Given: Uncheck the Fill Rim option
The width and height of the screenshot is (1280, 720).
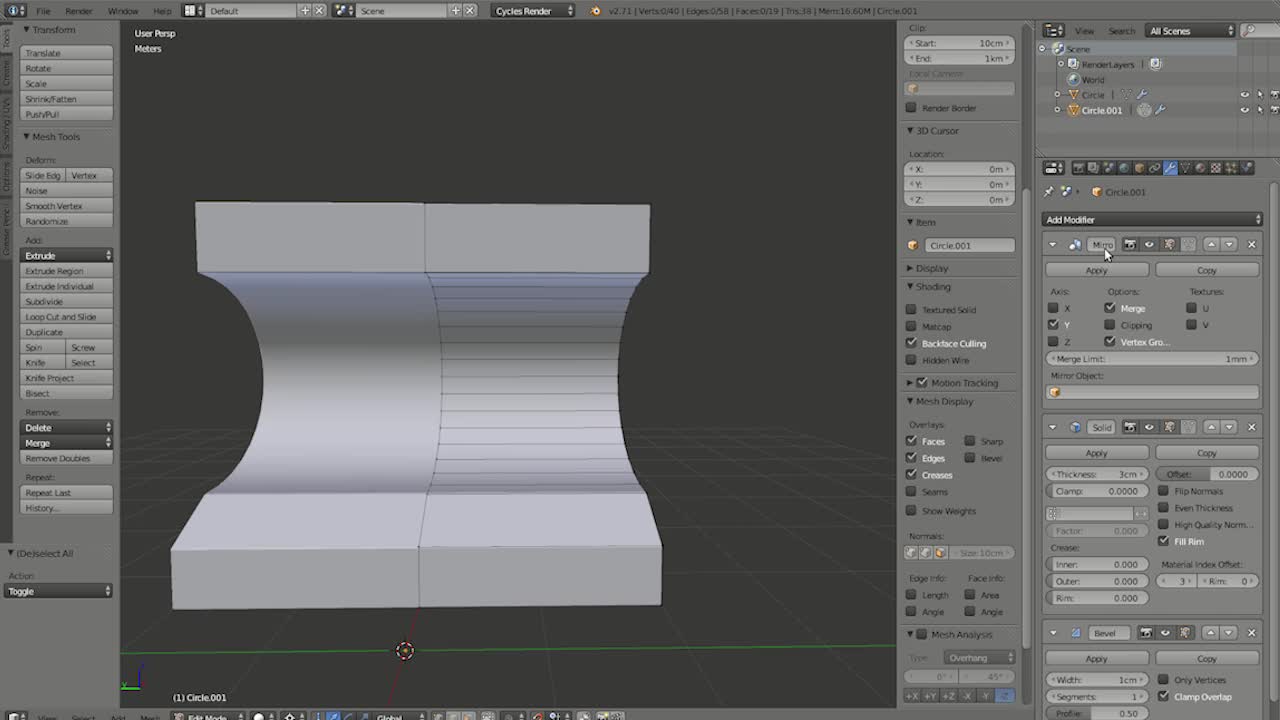Looking at the screenshot, I should (x=1163, y=541).
